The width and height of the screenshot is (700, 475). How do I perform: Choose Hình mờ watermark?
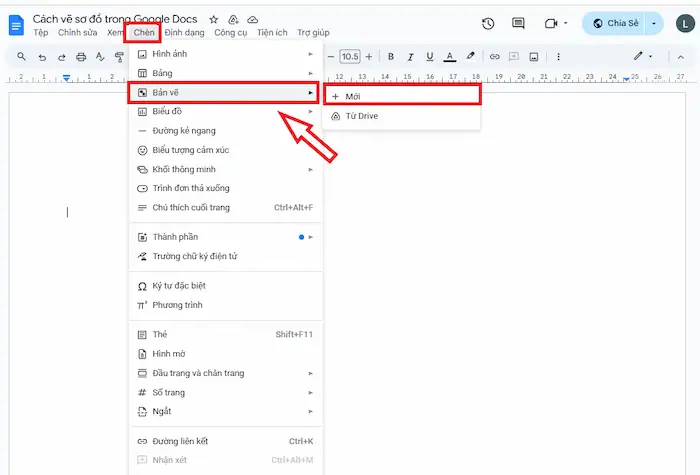[x=225, y=354]
